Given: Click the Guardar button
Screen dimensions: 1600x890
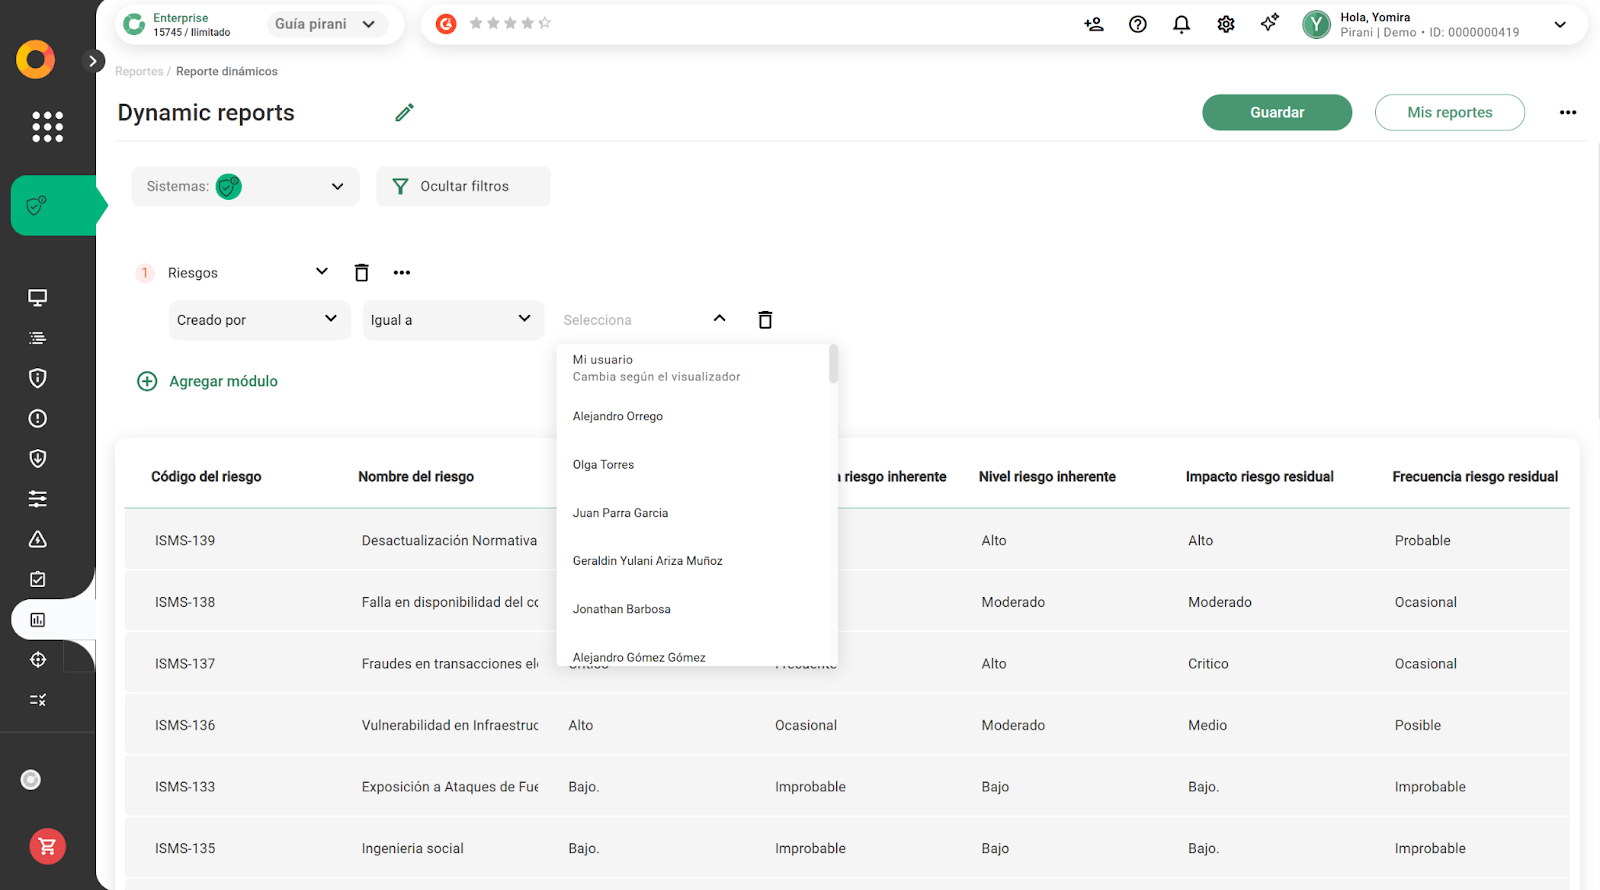Looking at the screenshot, I should (x=1276, y=112).
